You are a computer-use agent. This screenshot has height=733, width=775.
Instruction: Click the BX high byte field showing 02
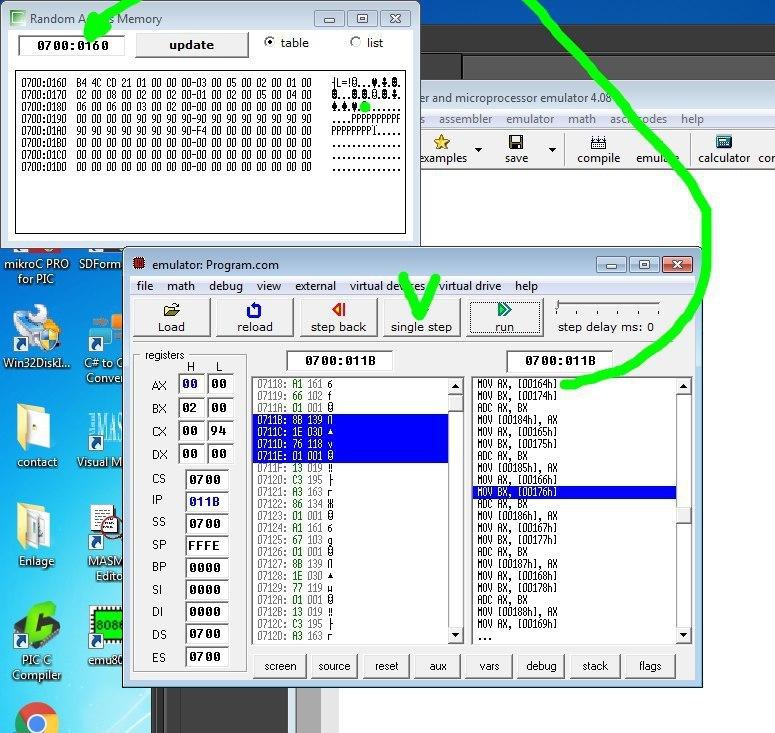191,408
